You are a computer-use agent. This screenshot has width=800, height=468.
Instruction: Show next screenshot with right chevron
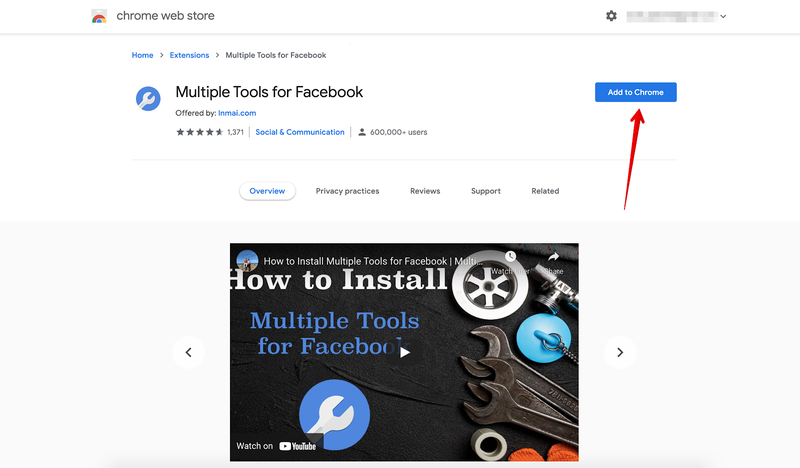click(x=620, y=352)
